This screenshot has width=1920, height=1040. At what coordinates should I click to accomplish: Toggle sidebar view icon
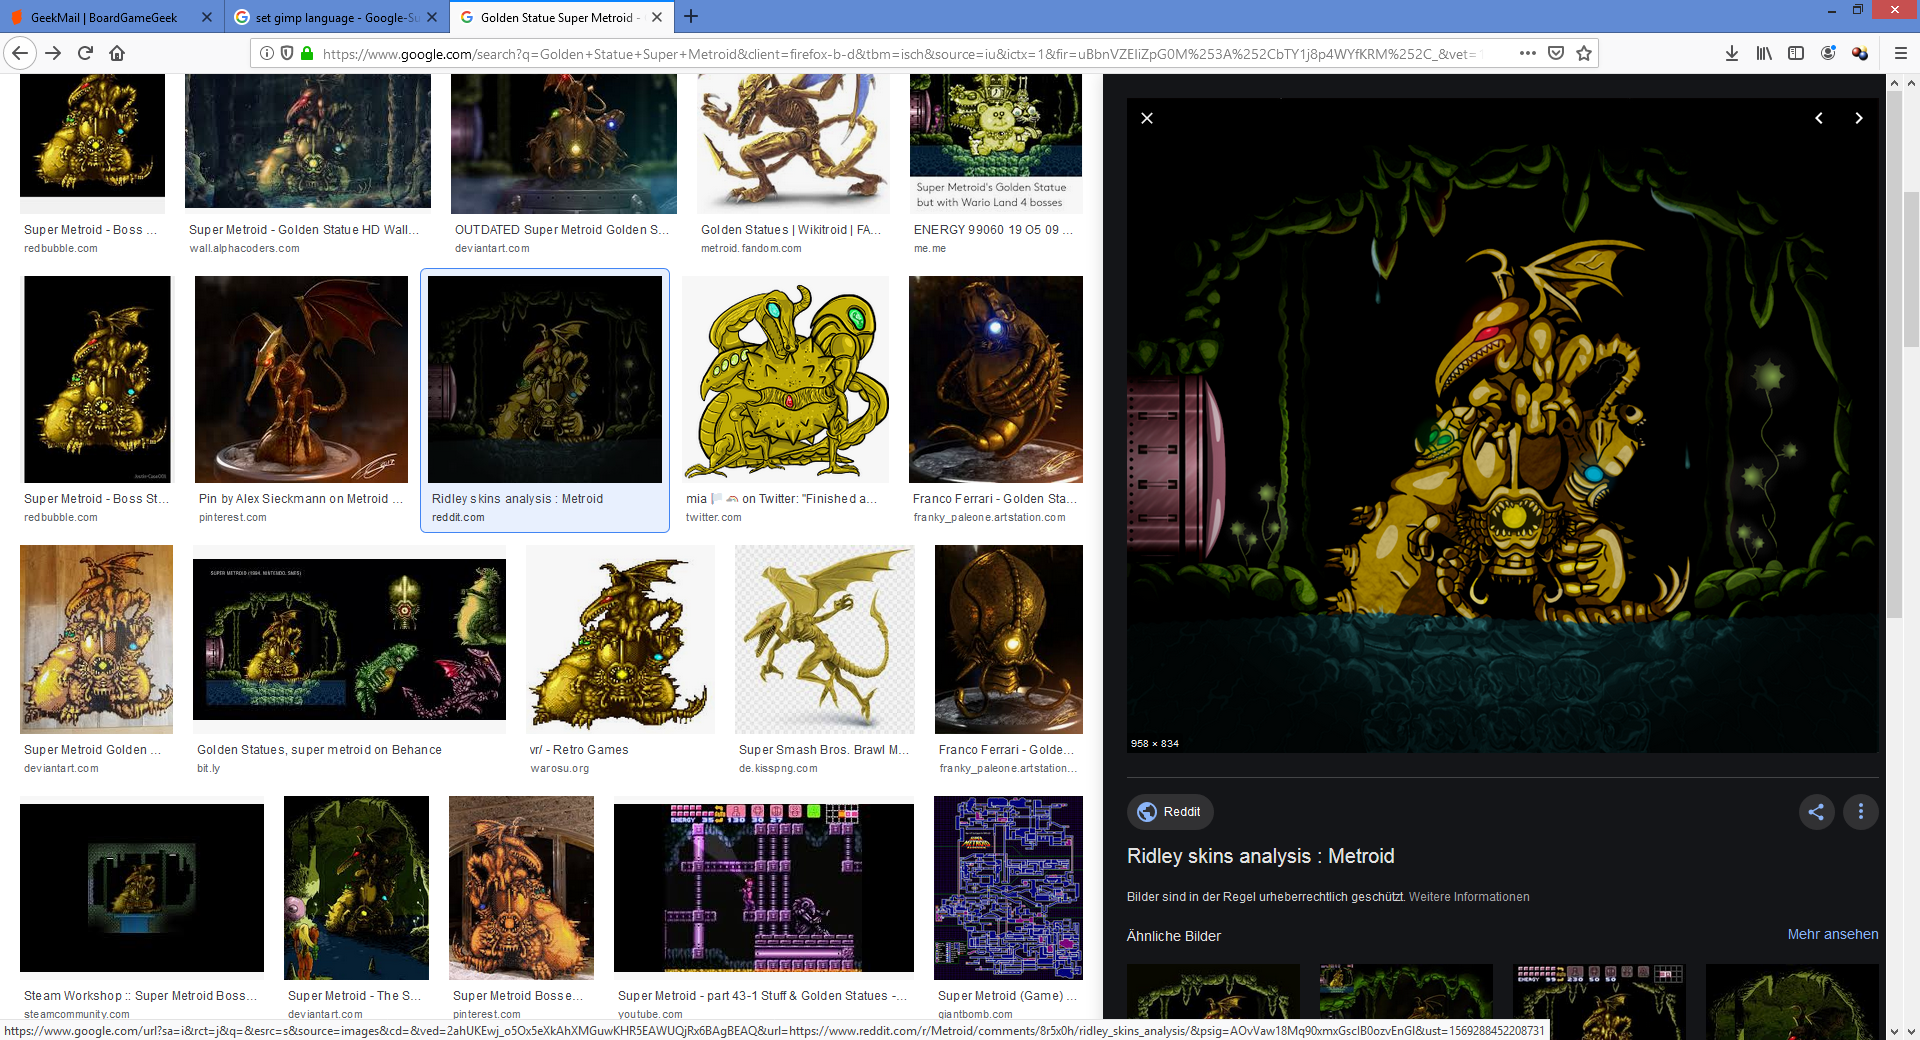1796,53
